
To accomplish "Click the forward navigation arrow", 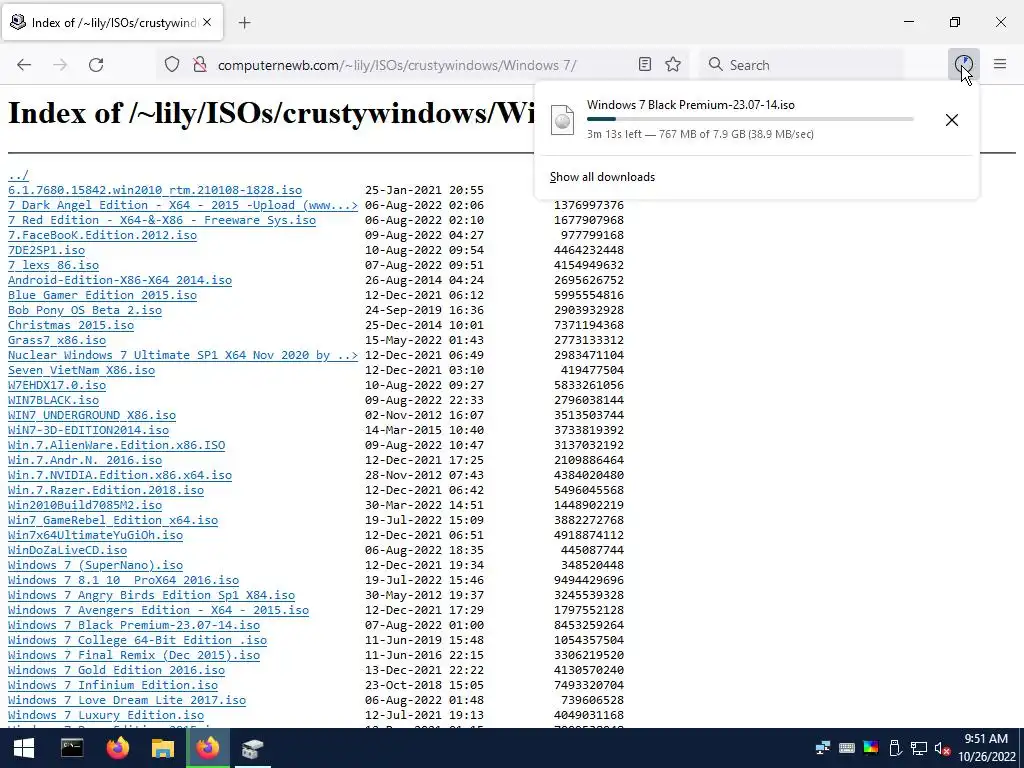I will tap(60, 65).
